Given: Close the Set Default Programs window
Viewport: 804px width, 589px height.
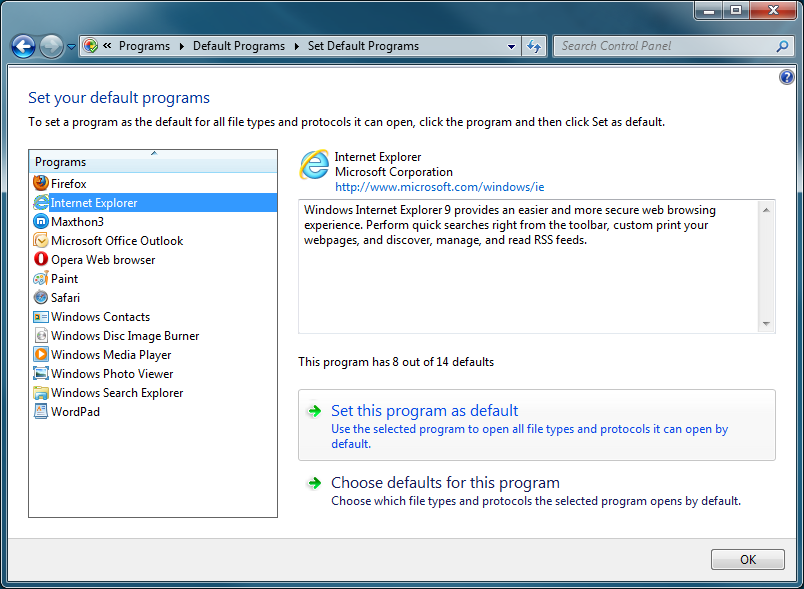Looking at the screenshot, I should 773,10.
